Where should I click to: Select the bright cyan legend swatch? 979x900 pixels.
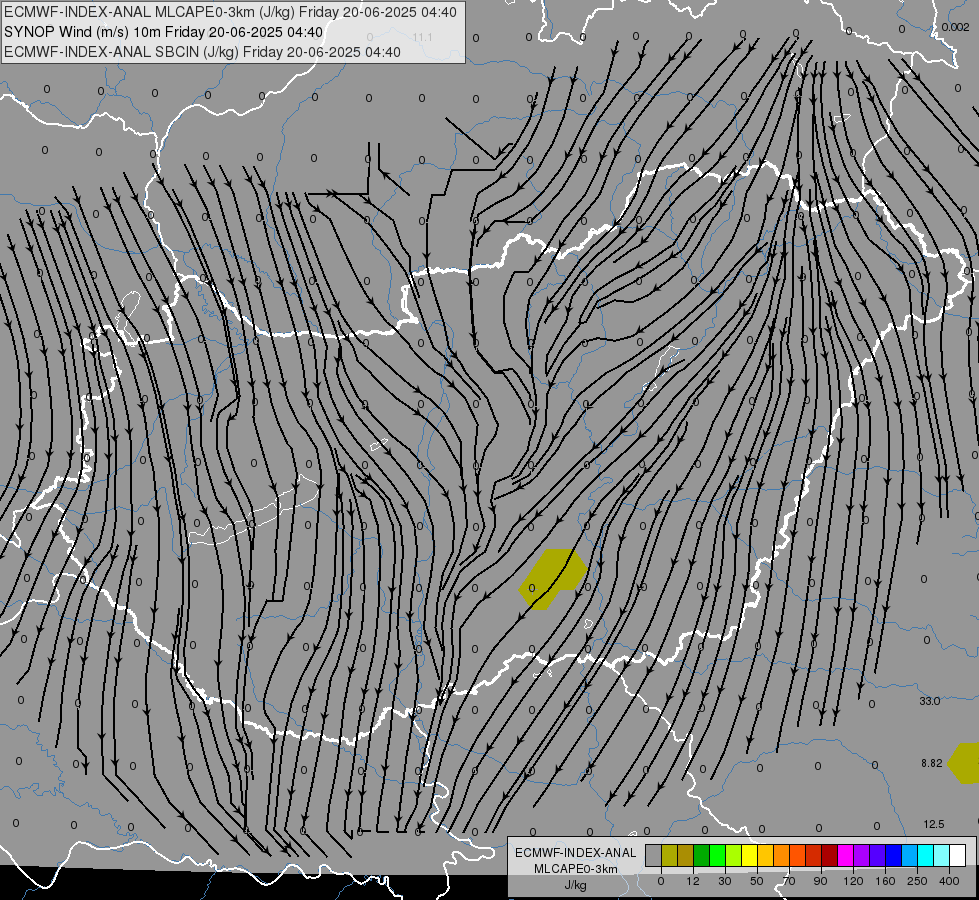[926, 855]
